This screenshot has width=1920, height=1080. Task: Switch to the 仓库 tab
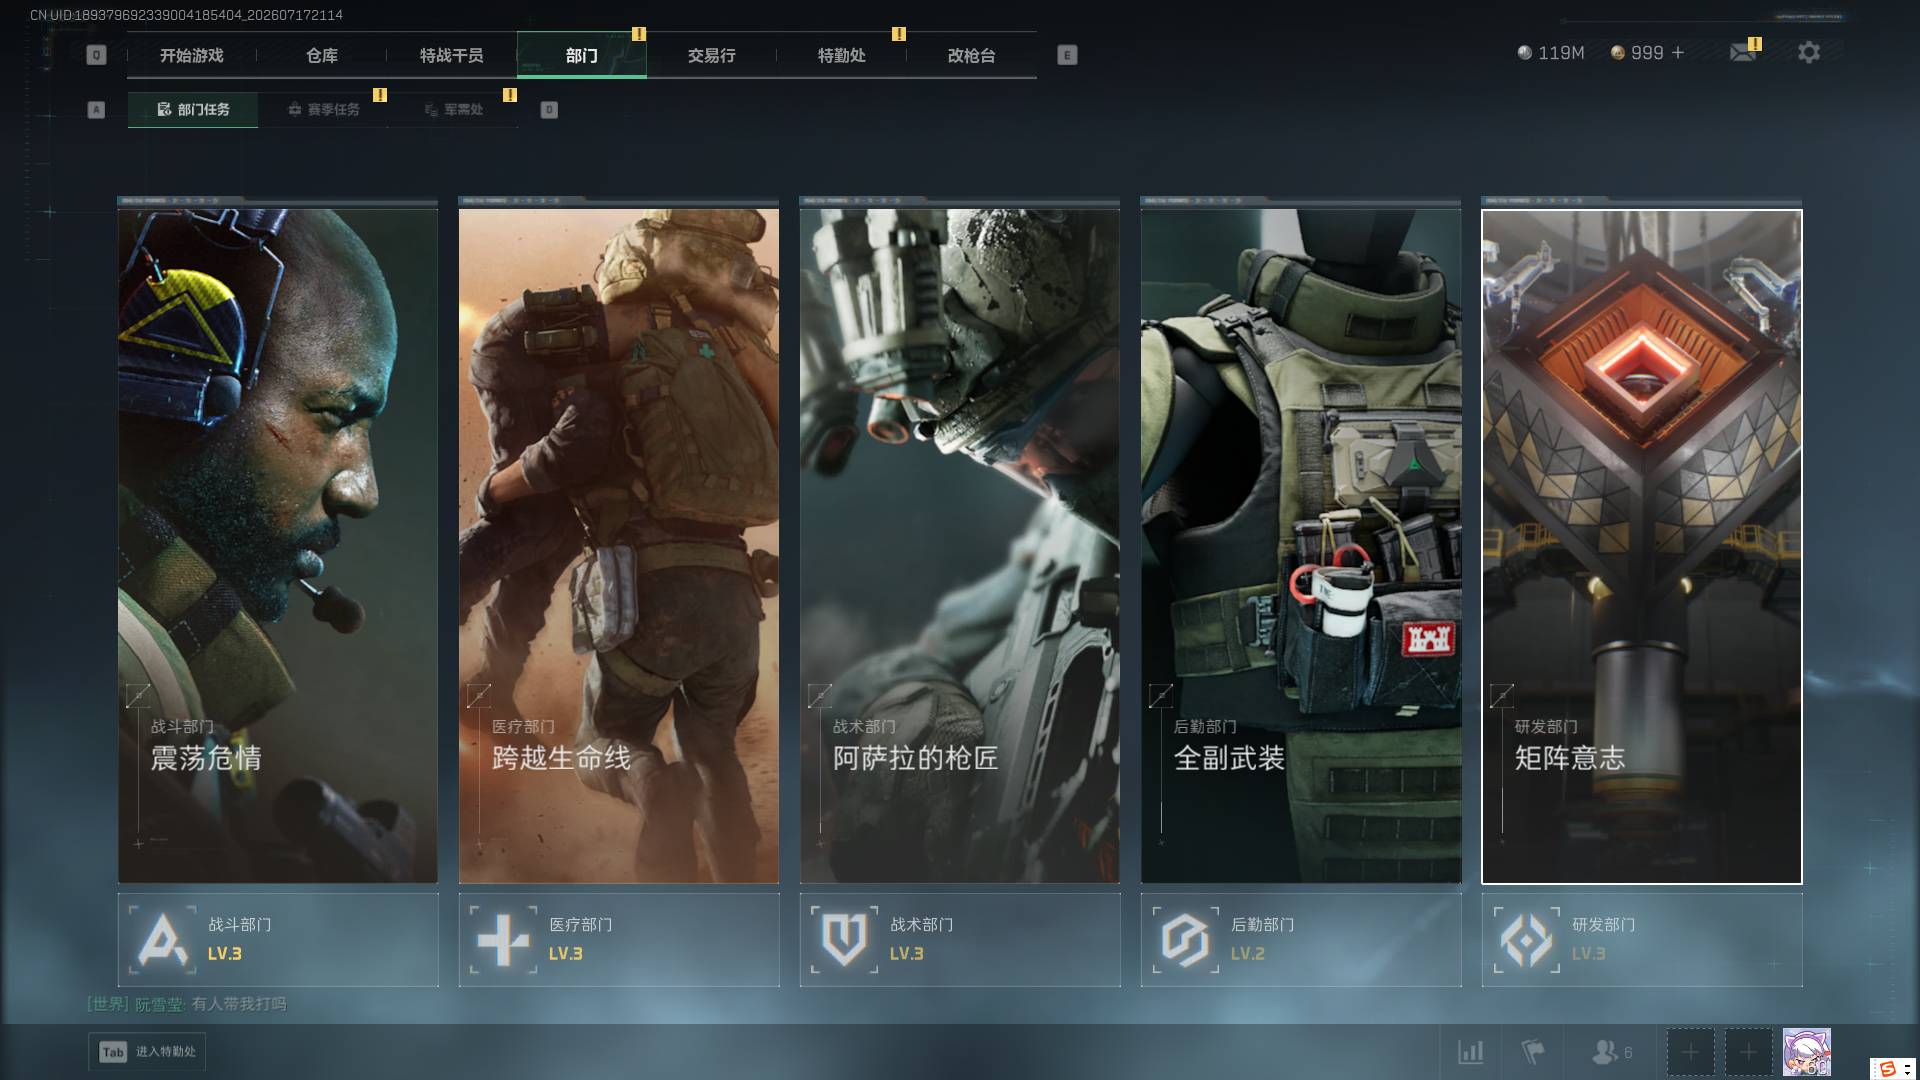pyautogui.click(x=322, y=55)
